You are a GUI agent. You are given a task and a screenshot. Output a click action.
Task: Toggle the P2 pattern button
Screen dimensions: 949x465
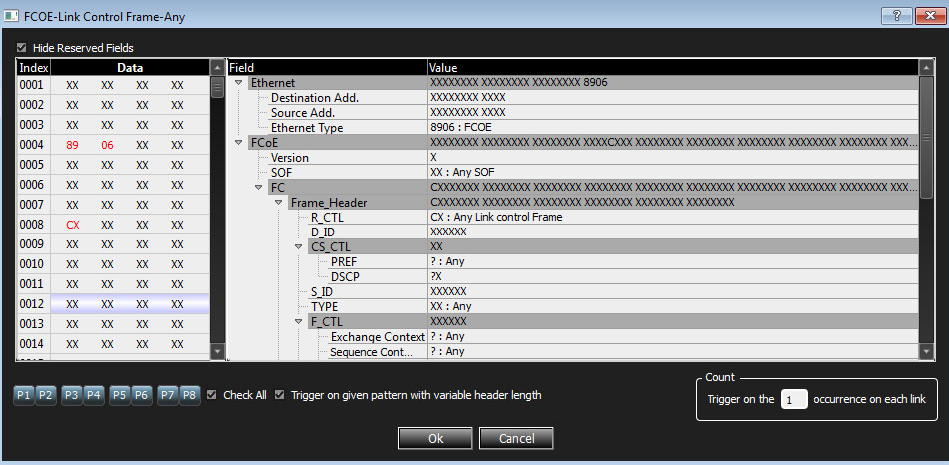[45, 395]
